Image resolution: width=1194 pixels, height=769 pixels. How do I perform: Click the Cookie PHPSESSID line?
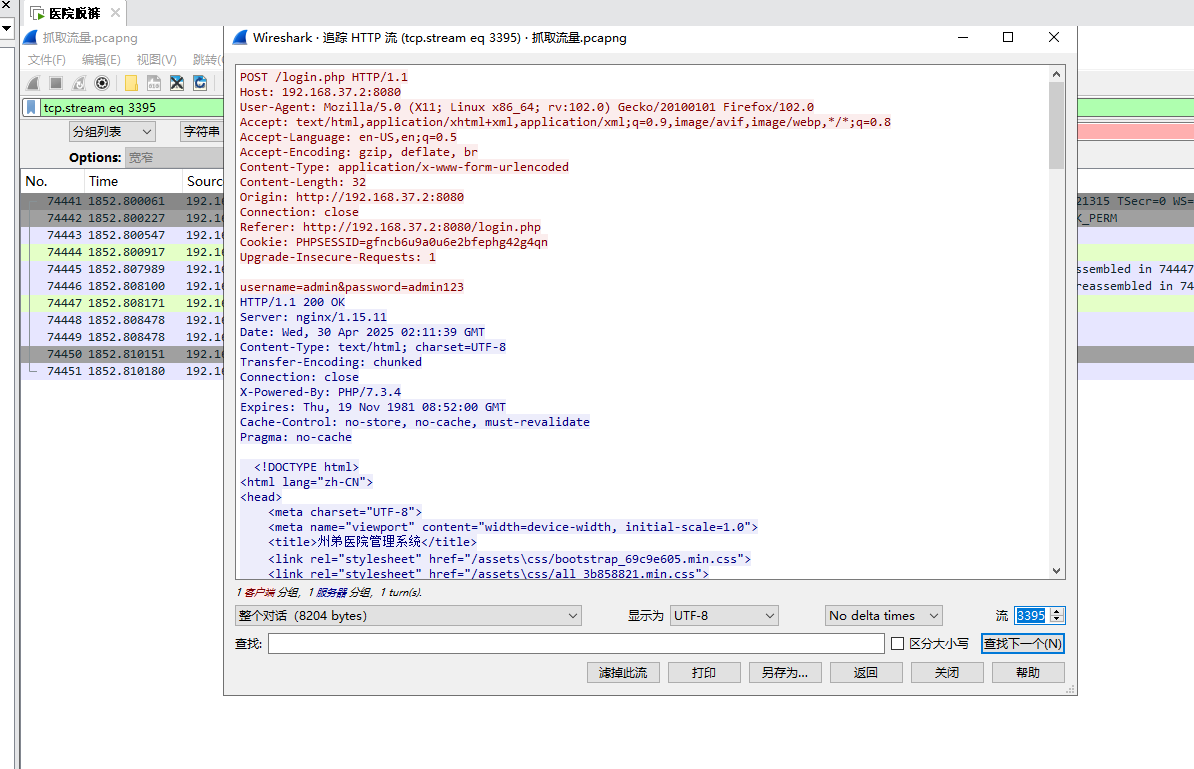[394, 242]
